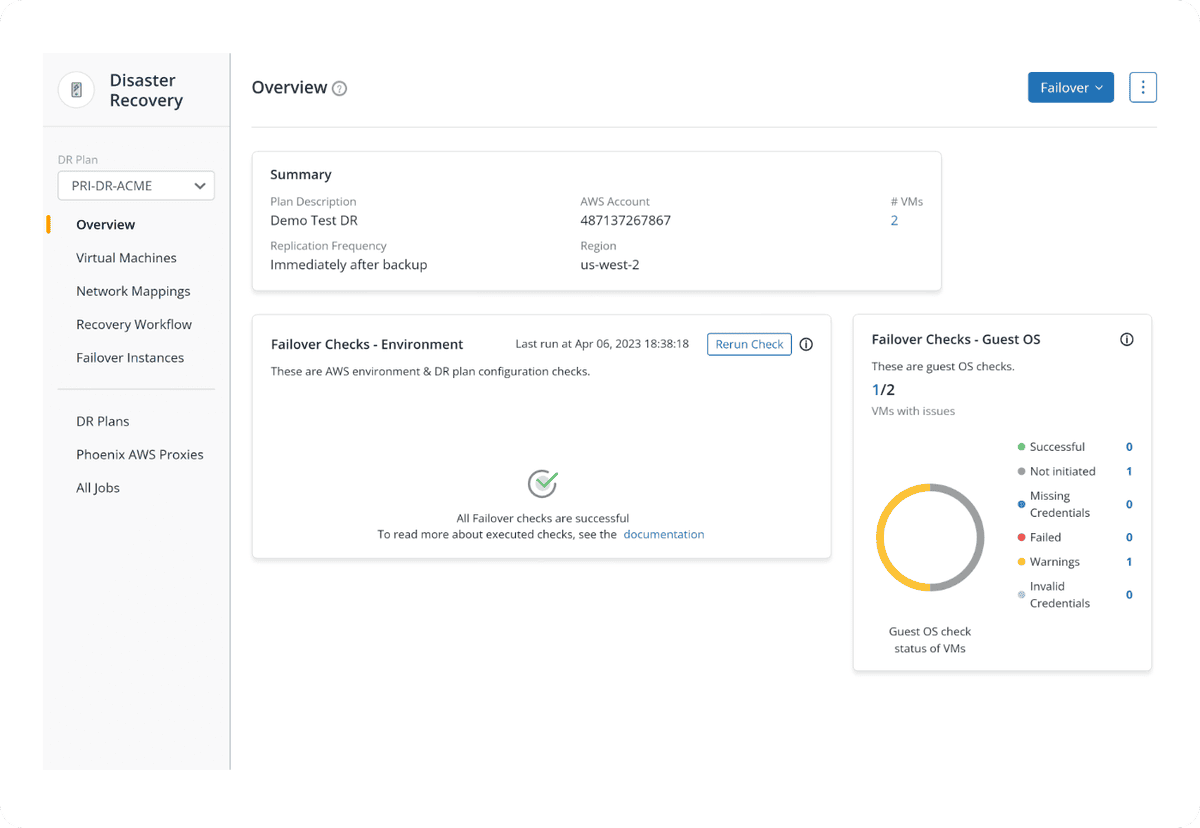This screenshot has width=1200, height=828.
Task: Click the yellow Warnings legend dot
Action: tap(1022, 561)
